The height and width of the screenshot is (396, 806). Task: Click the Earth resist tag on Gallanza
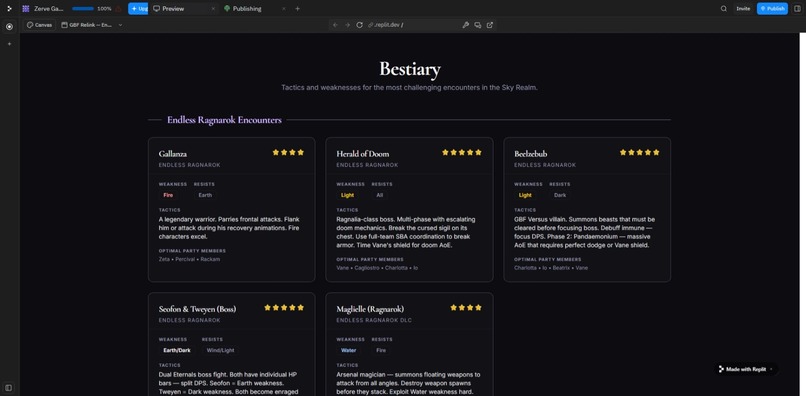205,195
